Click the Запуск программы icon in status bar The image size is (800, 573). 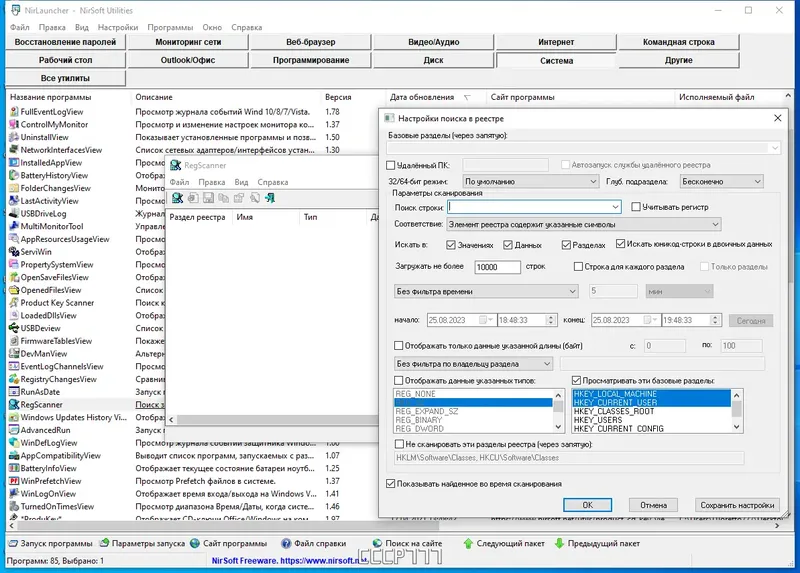click(x=13, y=543)
